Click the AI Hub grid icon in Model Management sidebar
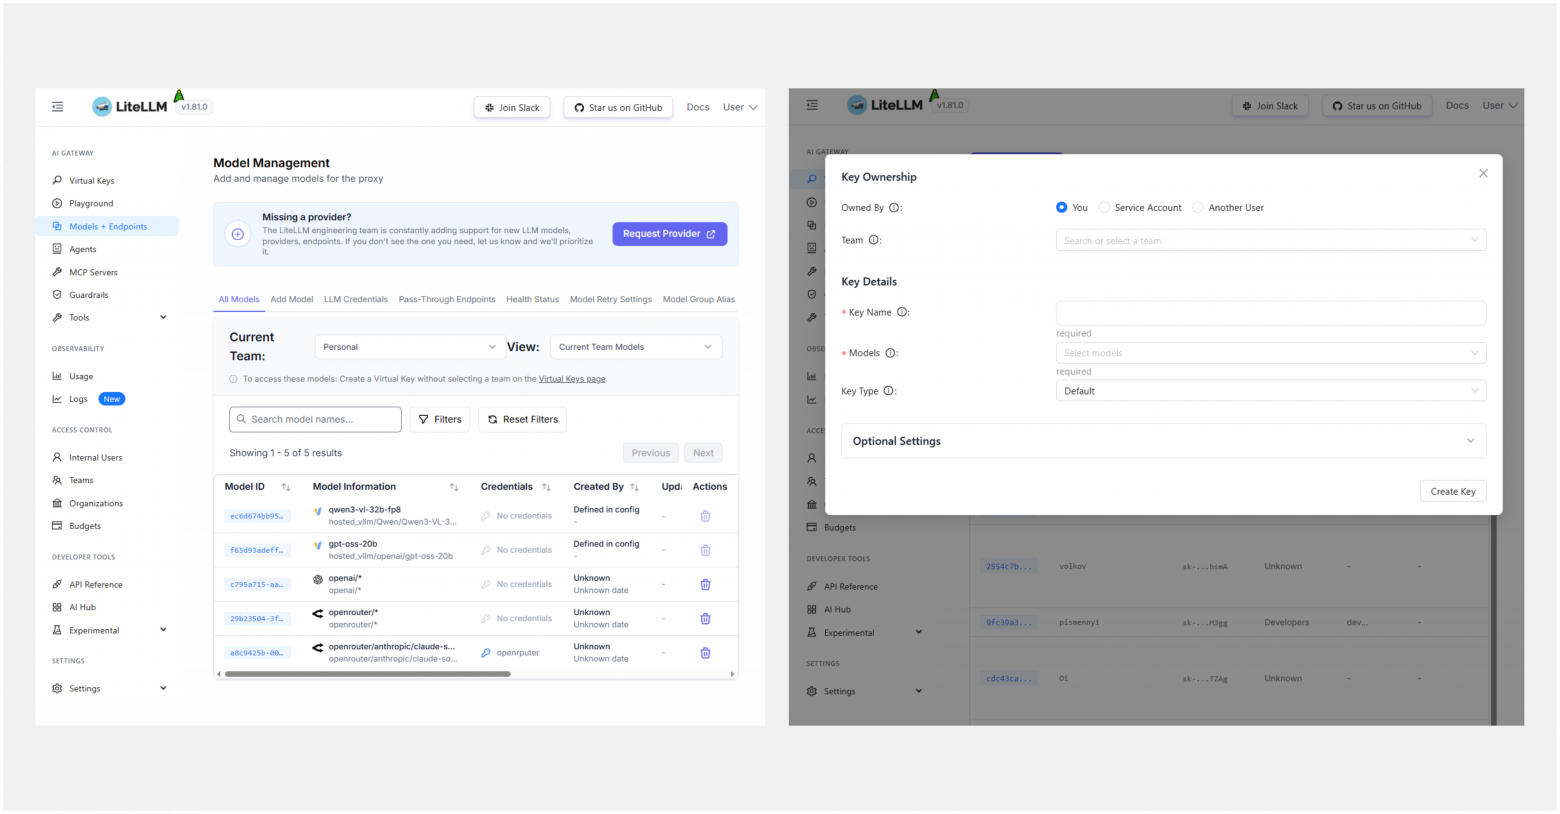1560x814 pixels. click(x=57, y=607)
